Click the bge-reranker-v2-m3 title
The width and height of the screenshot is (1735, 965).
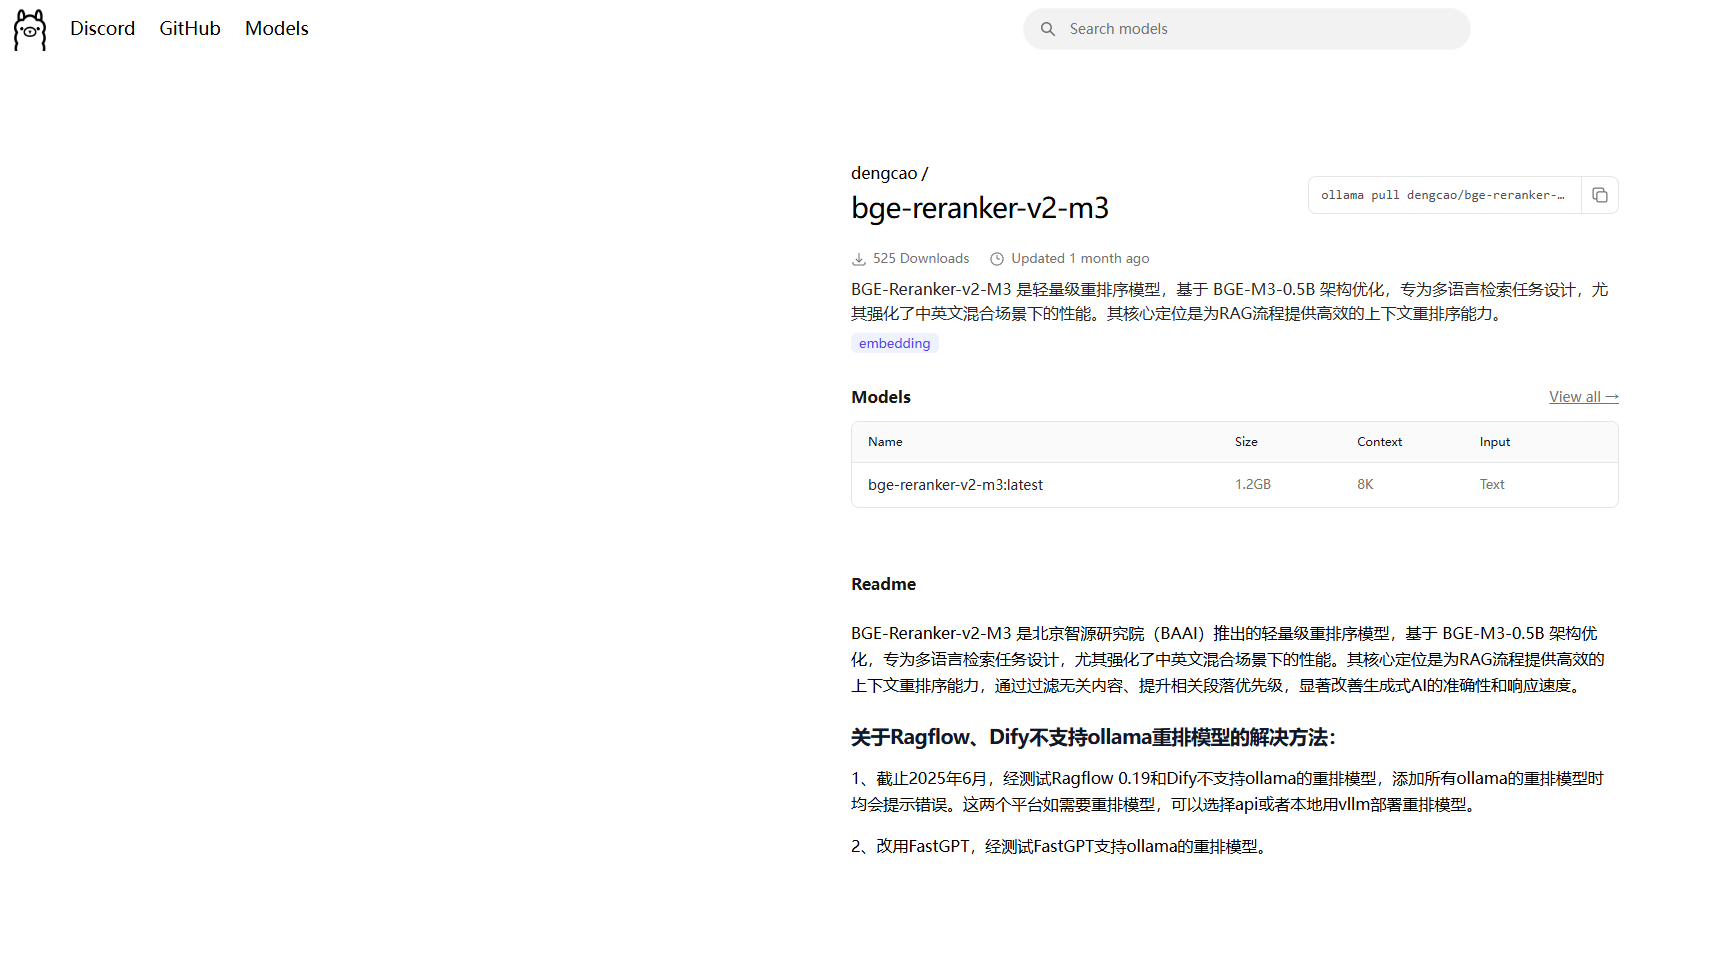(x=980, y=208)
